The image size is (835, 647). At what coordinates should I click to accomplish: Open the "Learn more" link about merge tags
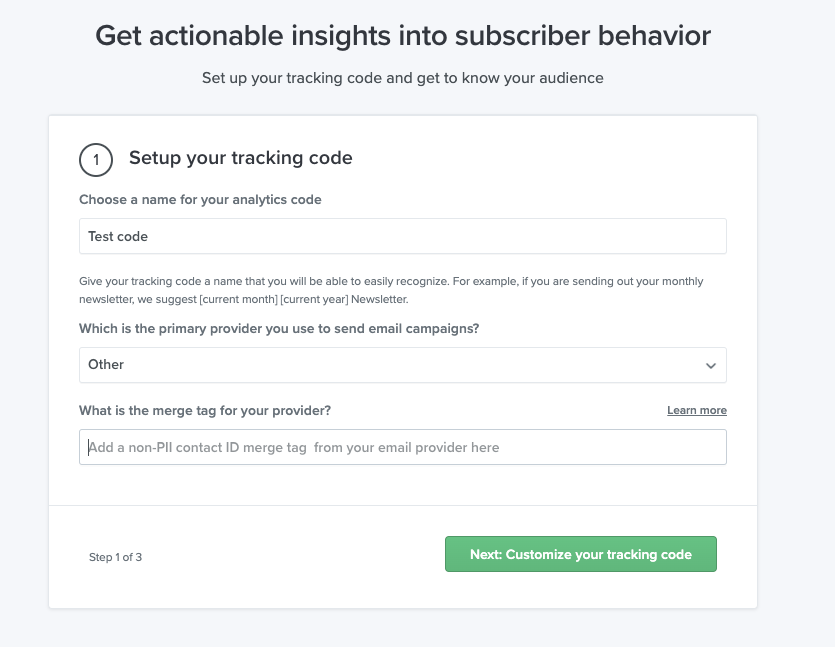(696, 410)
